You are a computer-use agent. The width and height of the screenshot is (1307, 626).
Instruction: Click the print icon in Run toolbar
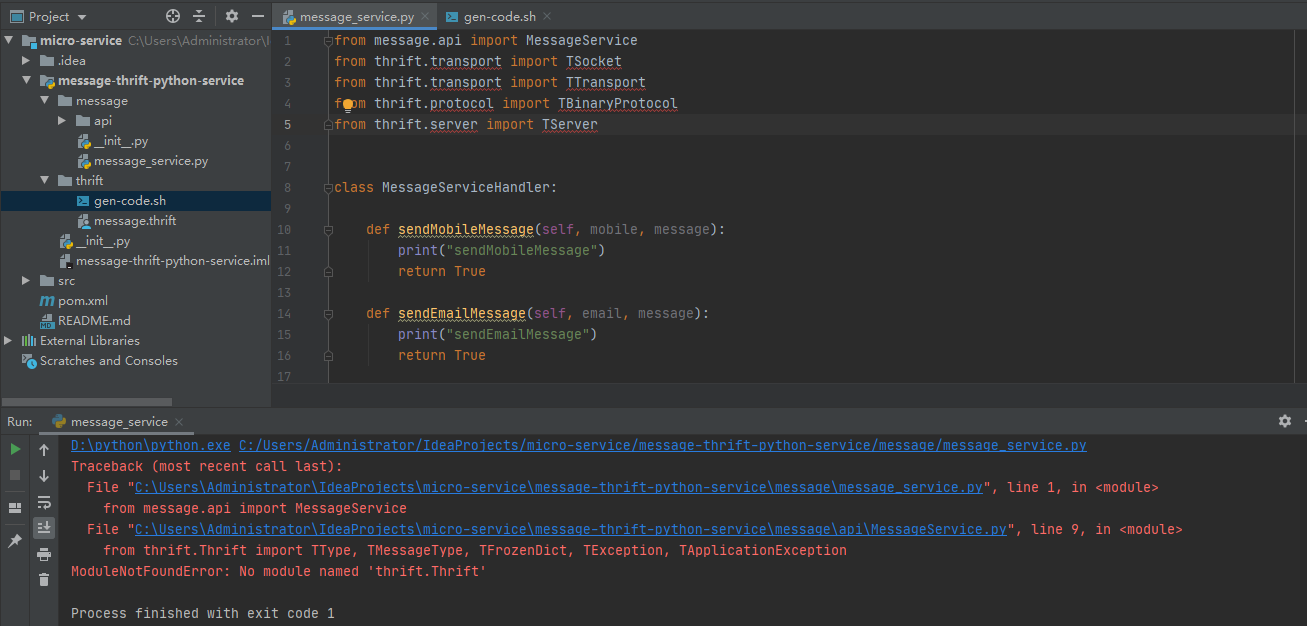(x=44, y=554)
